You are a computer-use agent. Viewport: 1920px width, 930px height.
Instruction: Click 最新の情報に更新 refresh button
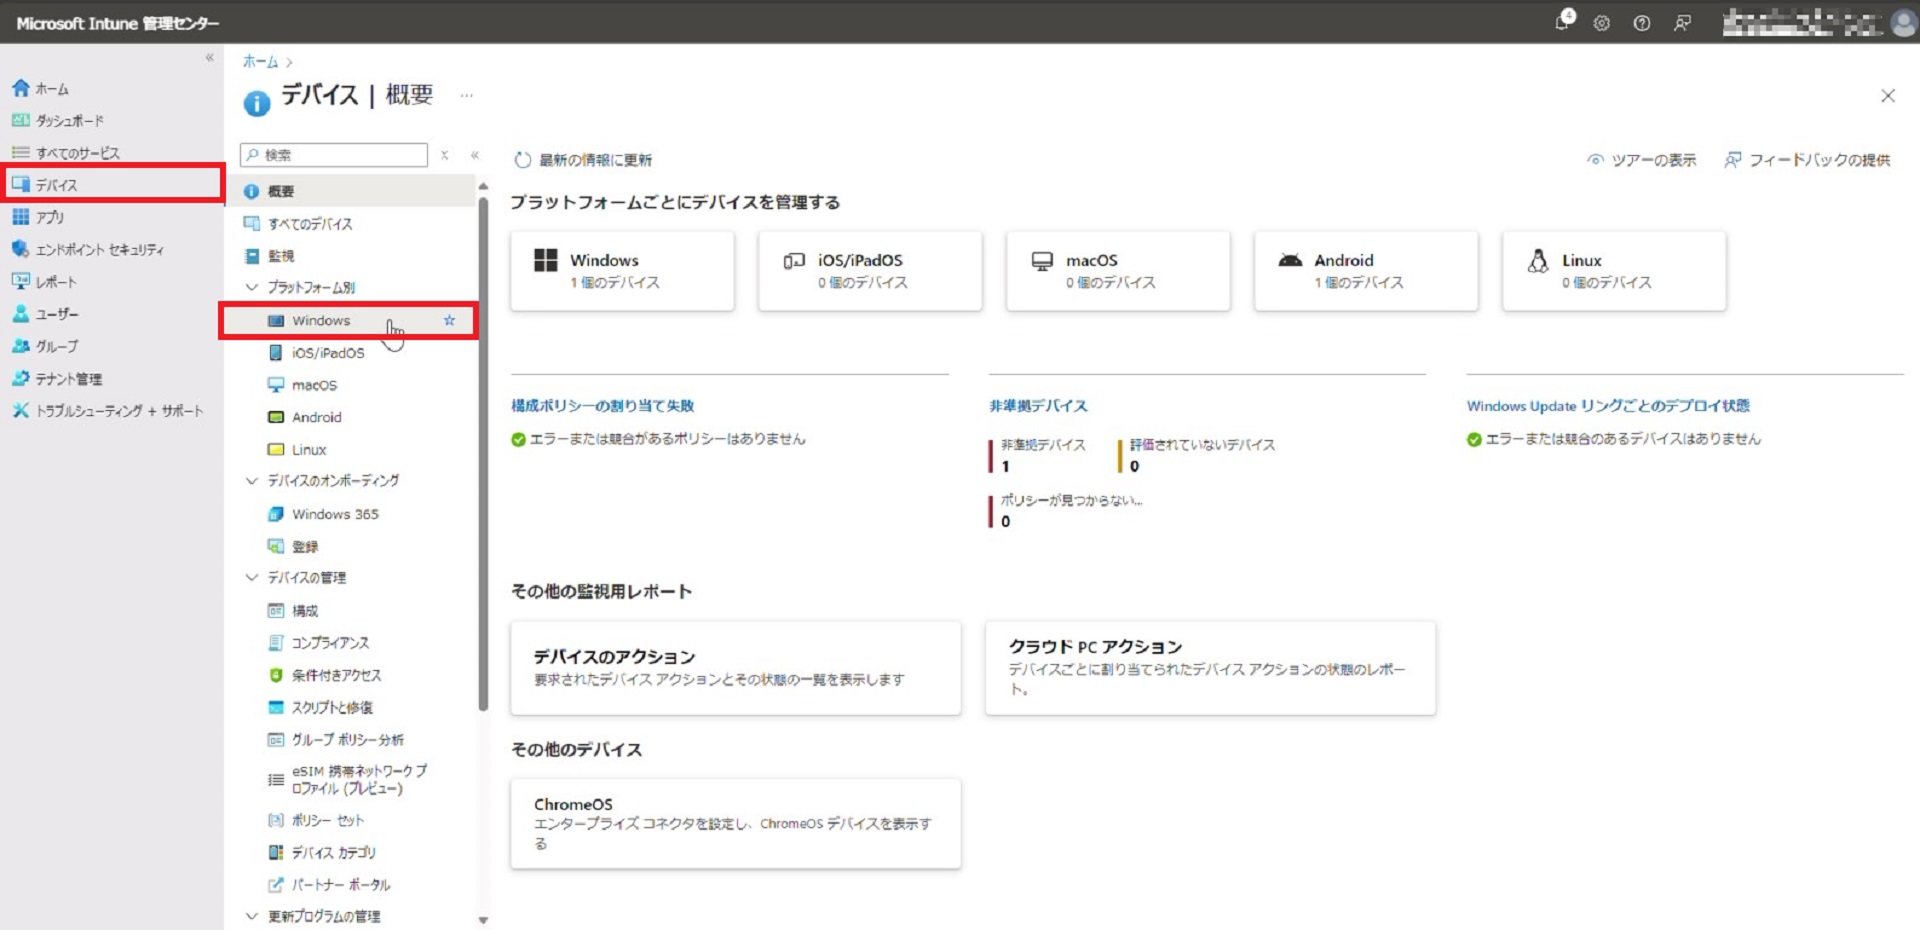(583, 160)
